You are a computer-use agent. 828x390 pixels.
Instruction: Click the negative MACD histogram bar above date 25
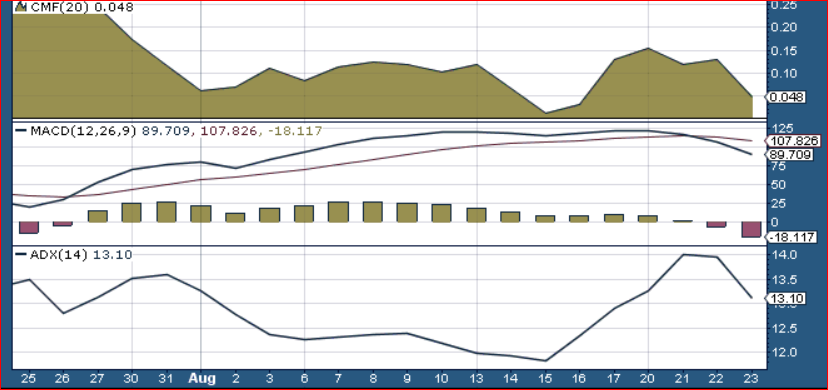tap(29, 227)
